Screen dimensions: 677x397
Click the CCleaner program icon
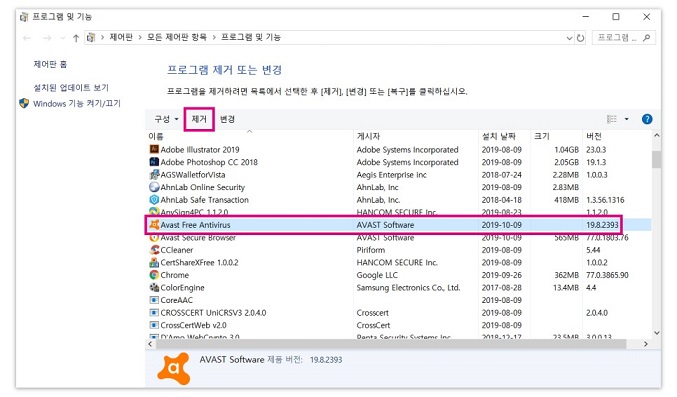[x=154, y=250]
